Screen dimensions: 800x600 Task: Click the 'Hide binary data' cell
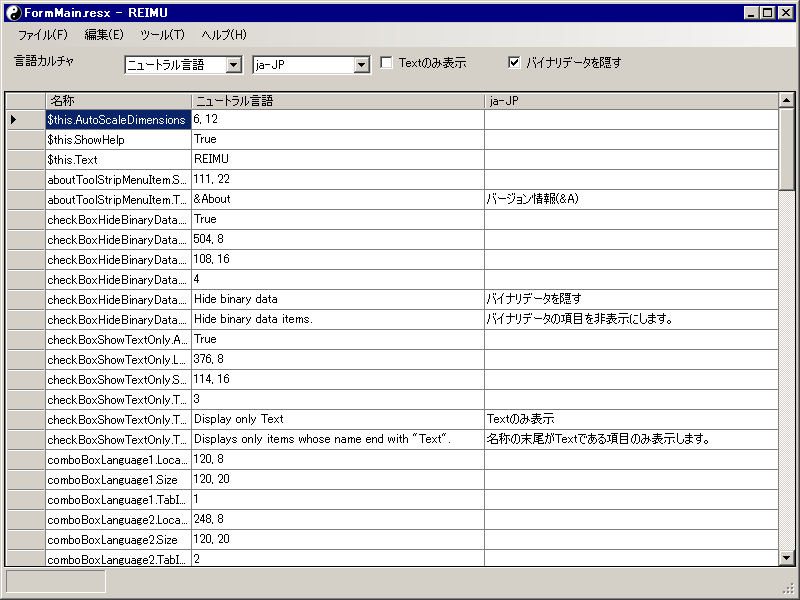(x=338, y=299)
